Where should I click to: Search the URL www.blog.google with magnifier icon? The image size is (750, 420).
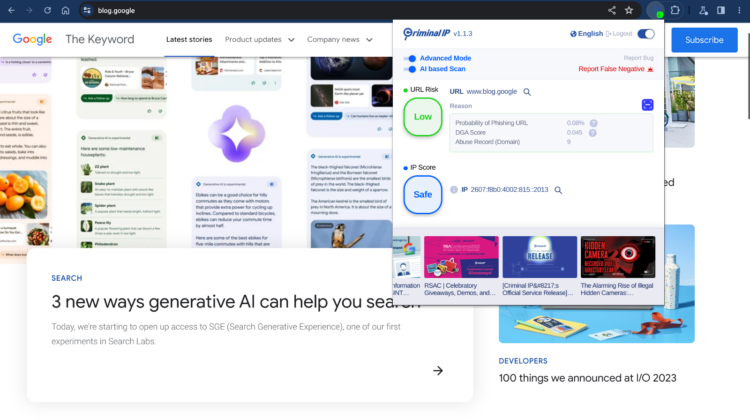pyautogui.click(x=527, y=92)
